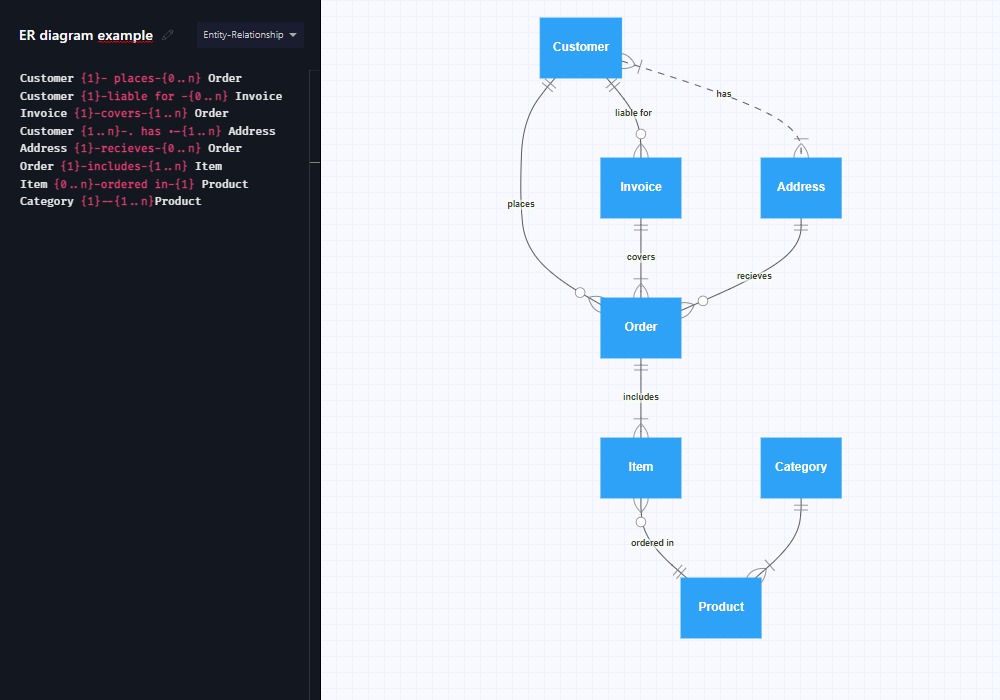The width and height of the screenshot is (1000, 700).
Task: Select the Order entity box
Action: pyautogui.click(x=640, y=328)
